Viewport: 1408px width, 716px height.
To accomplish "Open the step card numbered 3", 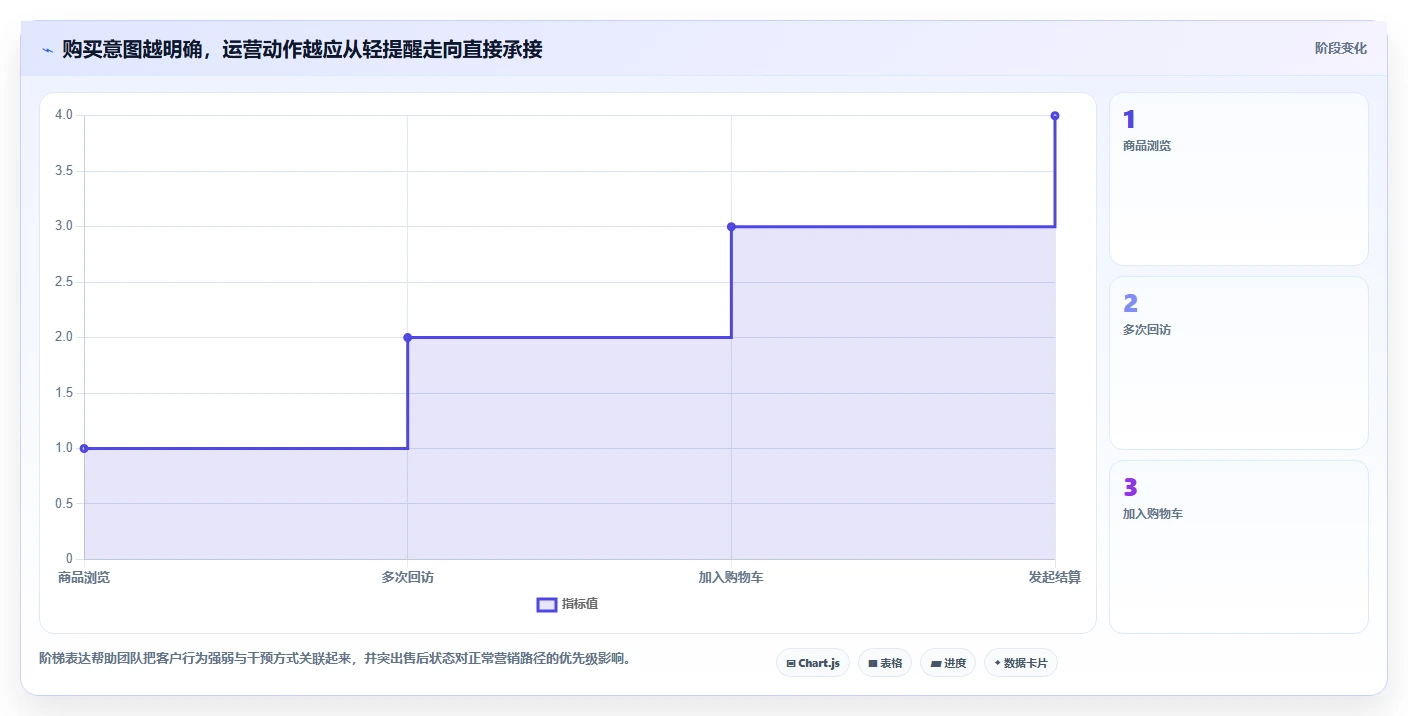I will [1239, 547].
